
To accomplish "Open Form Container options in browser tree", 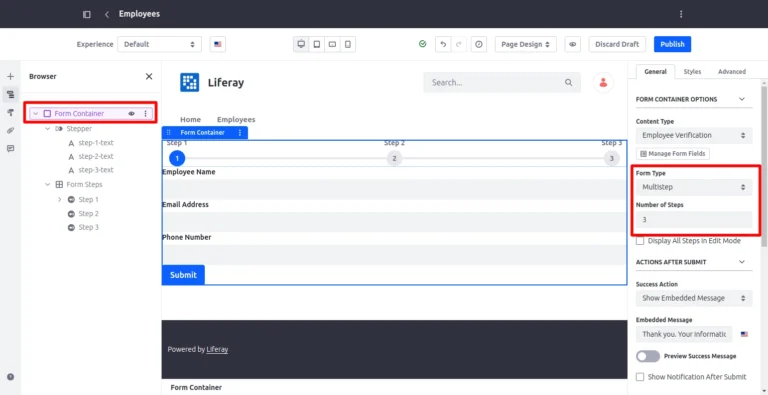I will pos(145,114).
